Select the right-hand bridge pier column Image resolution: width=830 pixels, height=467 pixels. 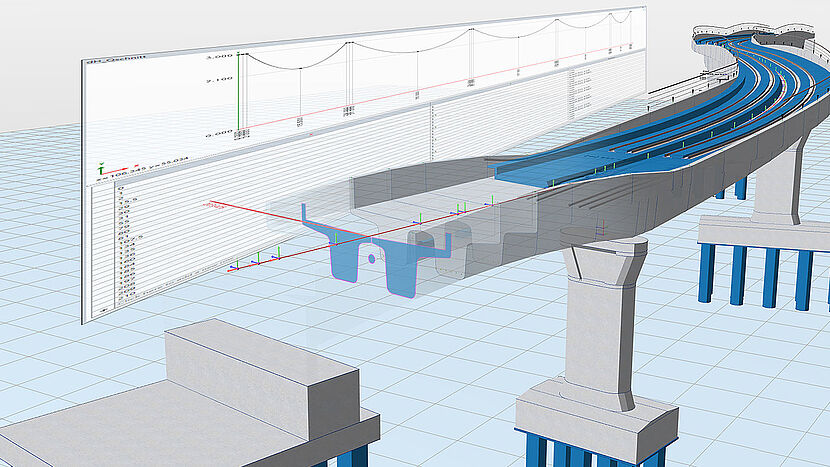[x=780, y=185]
